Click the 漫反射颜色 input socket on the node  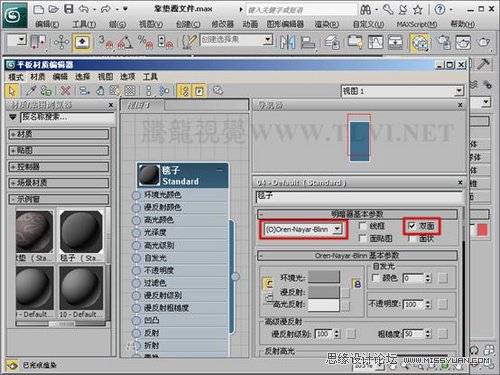136,208
